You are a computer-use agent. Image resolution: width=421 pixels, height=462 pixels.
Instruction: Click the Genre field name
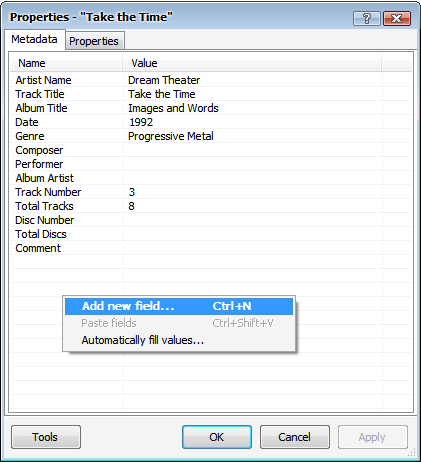click(30, 136)
